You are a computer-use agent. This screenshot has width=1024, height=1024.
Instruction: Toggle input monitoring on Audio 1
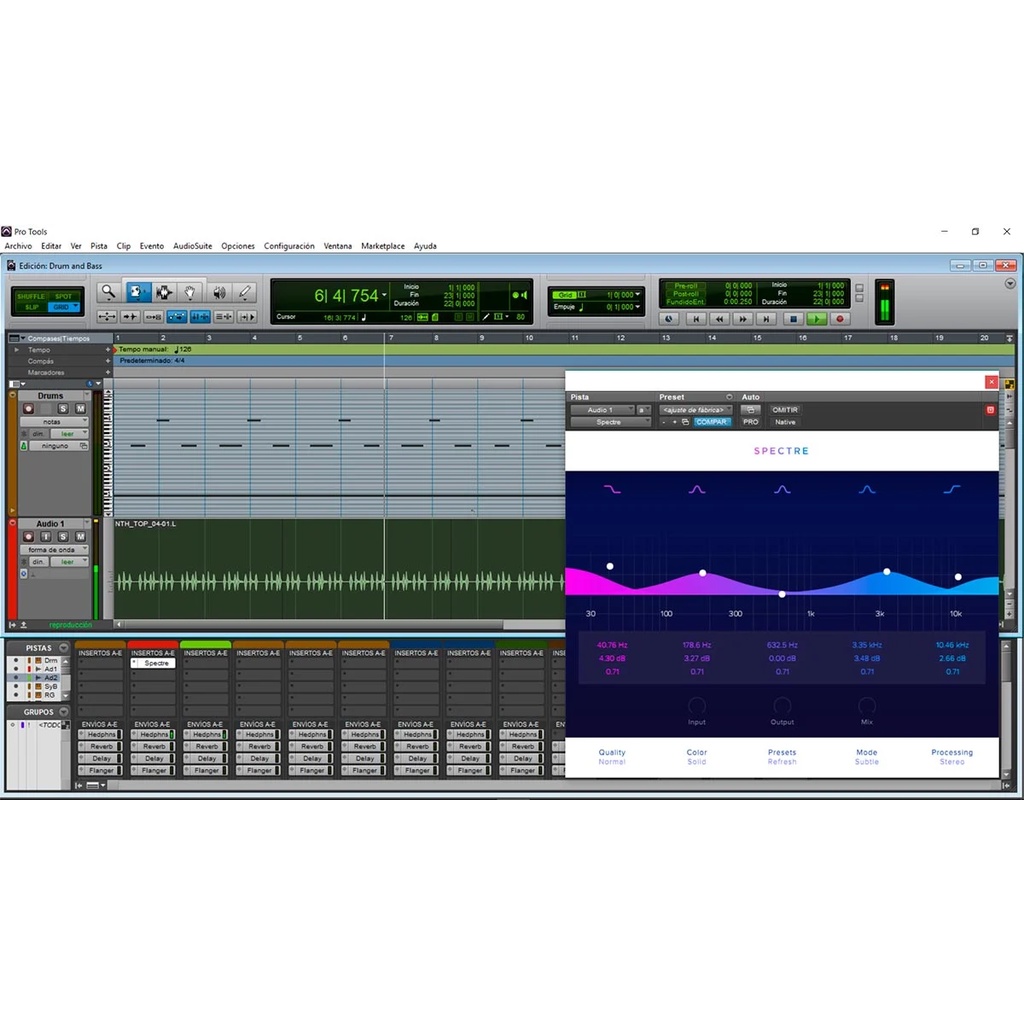pos(46,536)
